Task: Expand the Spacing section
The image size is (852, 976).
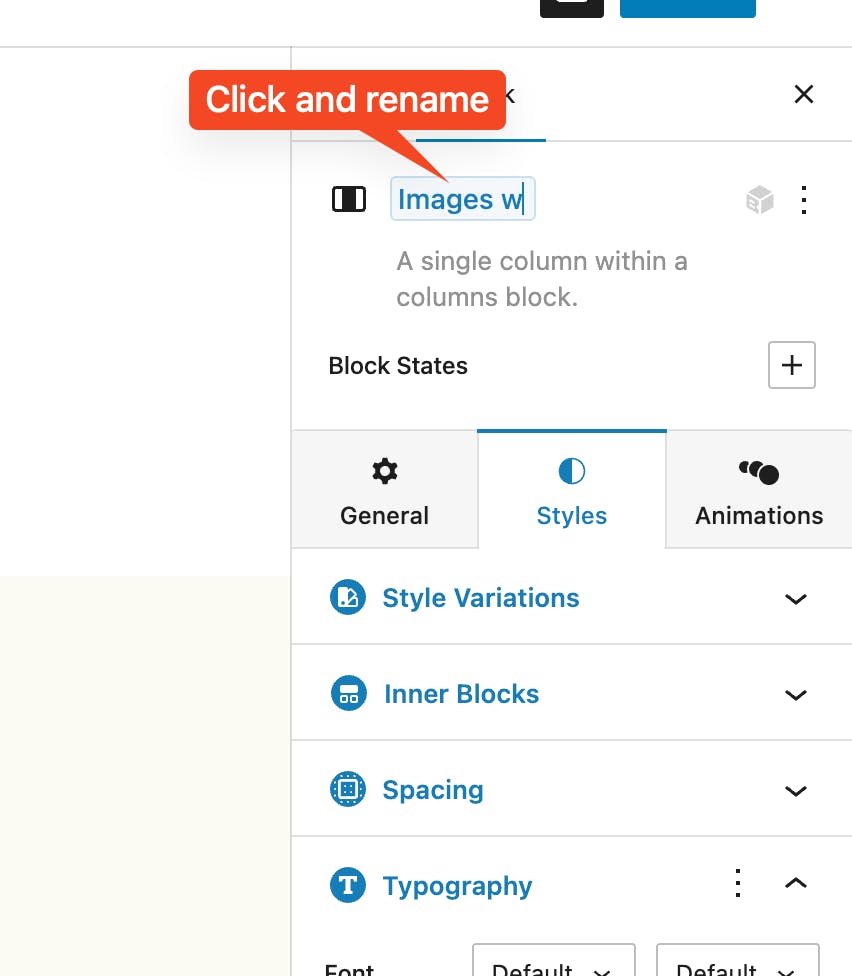Action: click(x=795, y=791)
